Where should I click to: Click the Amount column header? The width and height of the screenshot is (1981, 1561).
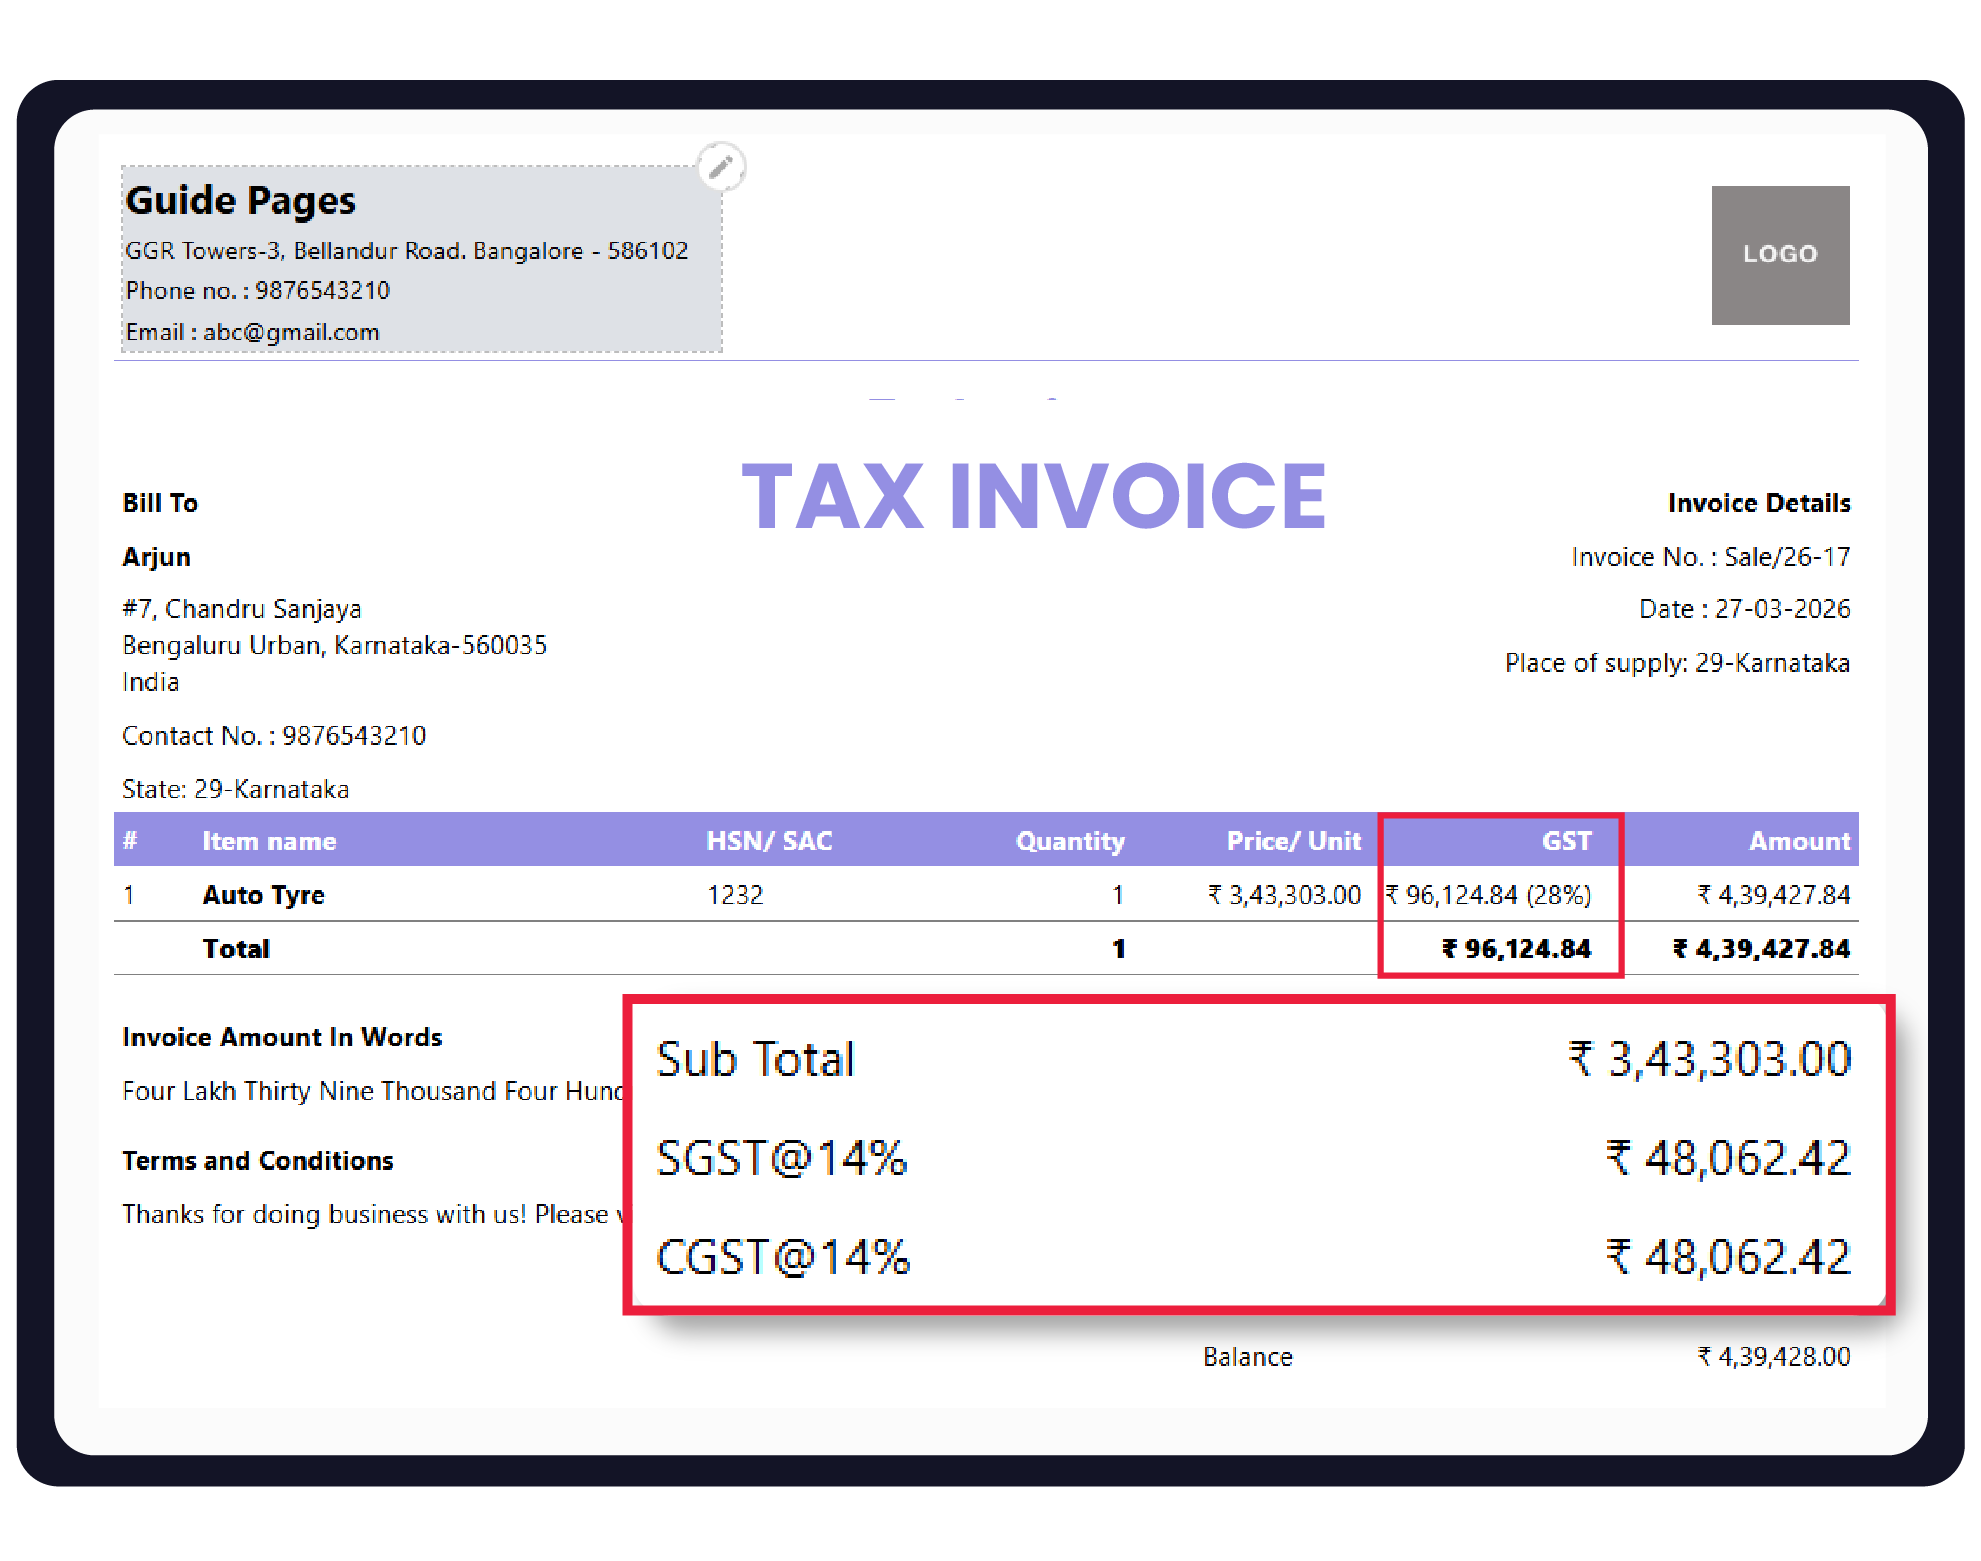point(1799,841)
